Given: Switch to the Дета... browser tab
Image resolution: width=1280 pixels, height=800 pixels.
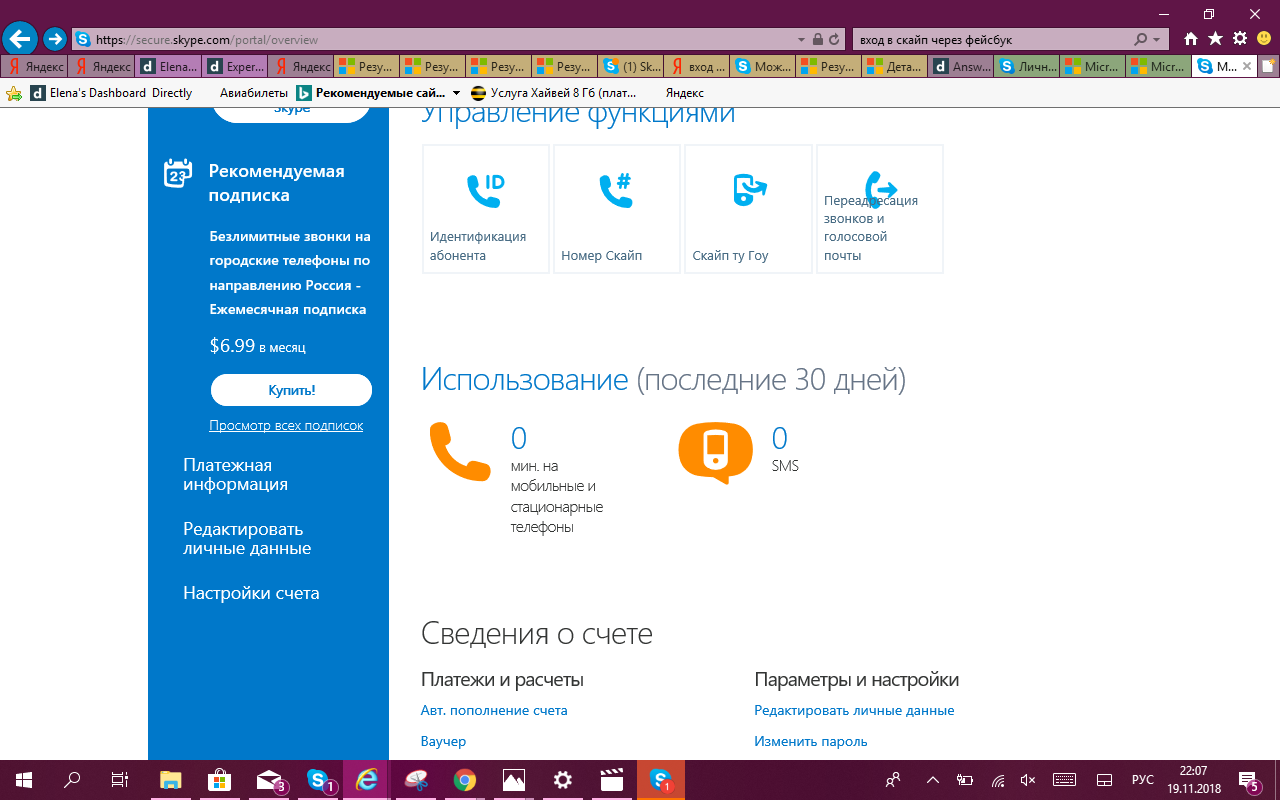Looking at the screenshot, I should click(x=895, y=67).
